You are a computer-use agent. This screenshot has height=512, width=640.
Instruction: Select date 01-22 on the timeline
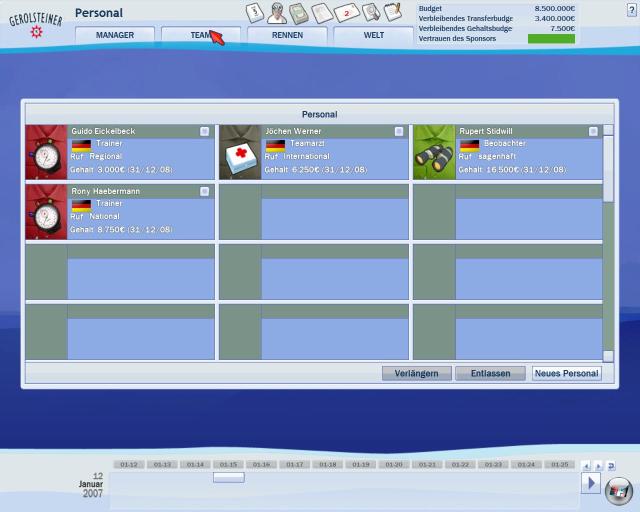point(460,465)
